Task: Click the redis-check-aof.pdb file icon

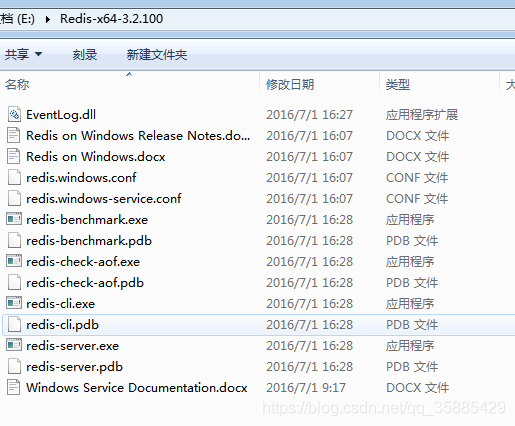Action: 14,283
